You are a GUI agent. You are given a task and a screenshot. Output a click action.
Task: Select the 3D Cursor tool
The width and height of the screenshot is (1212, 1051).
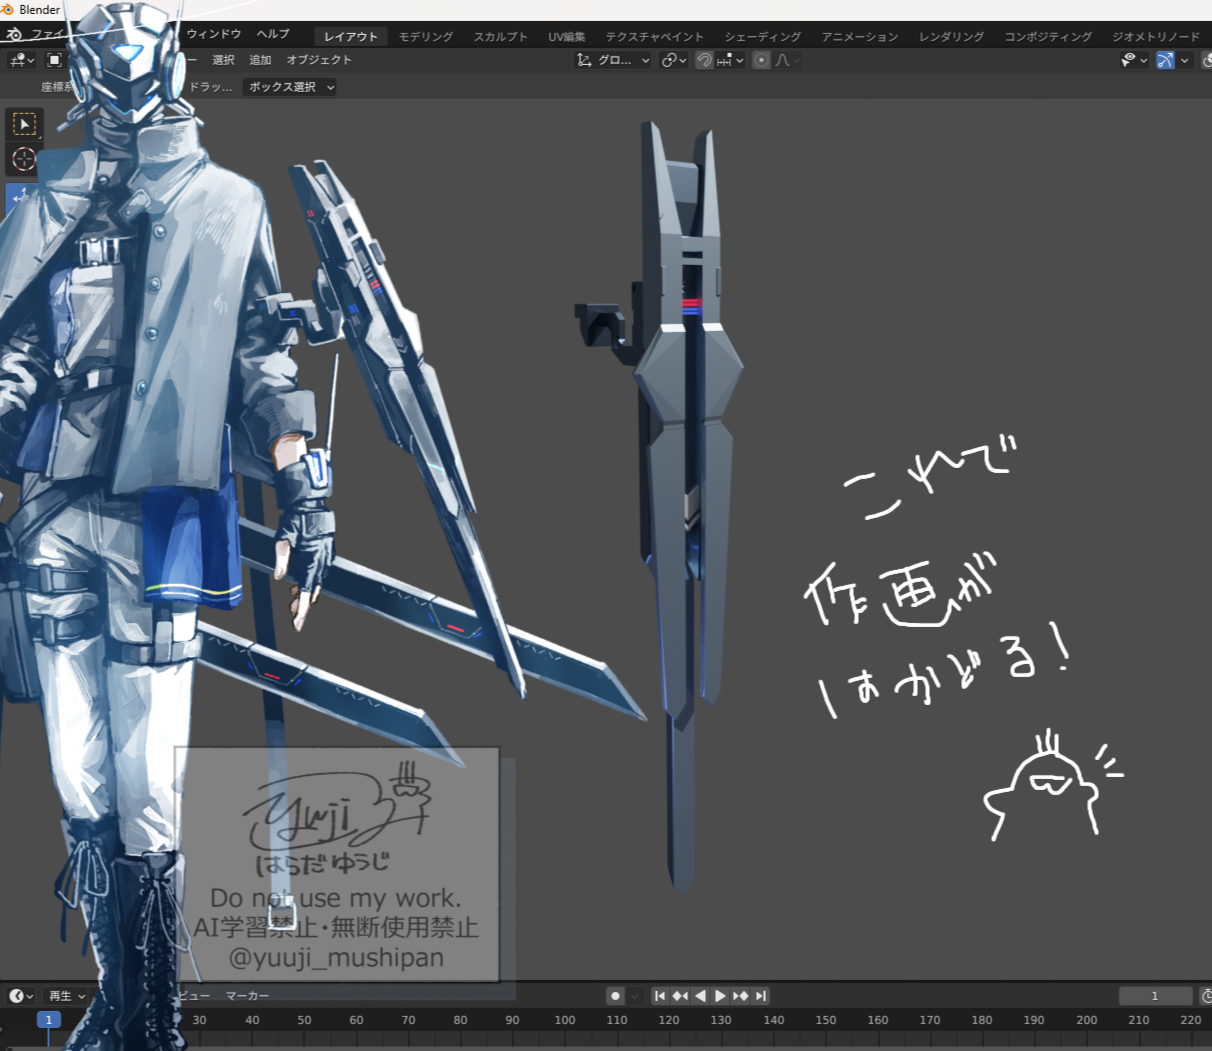(24, 159)
